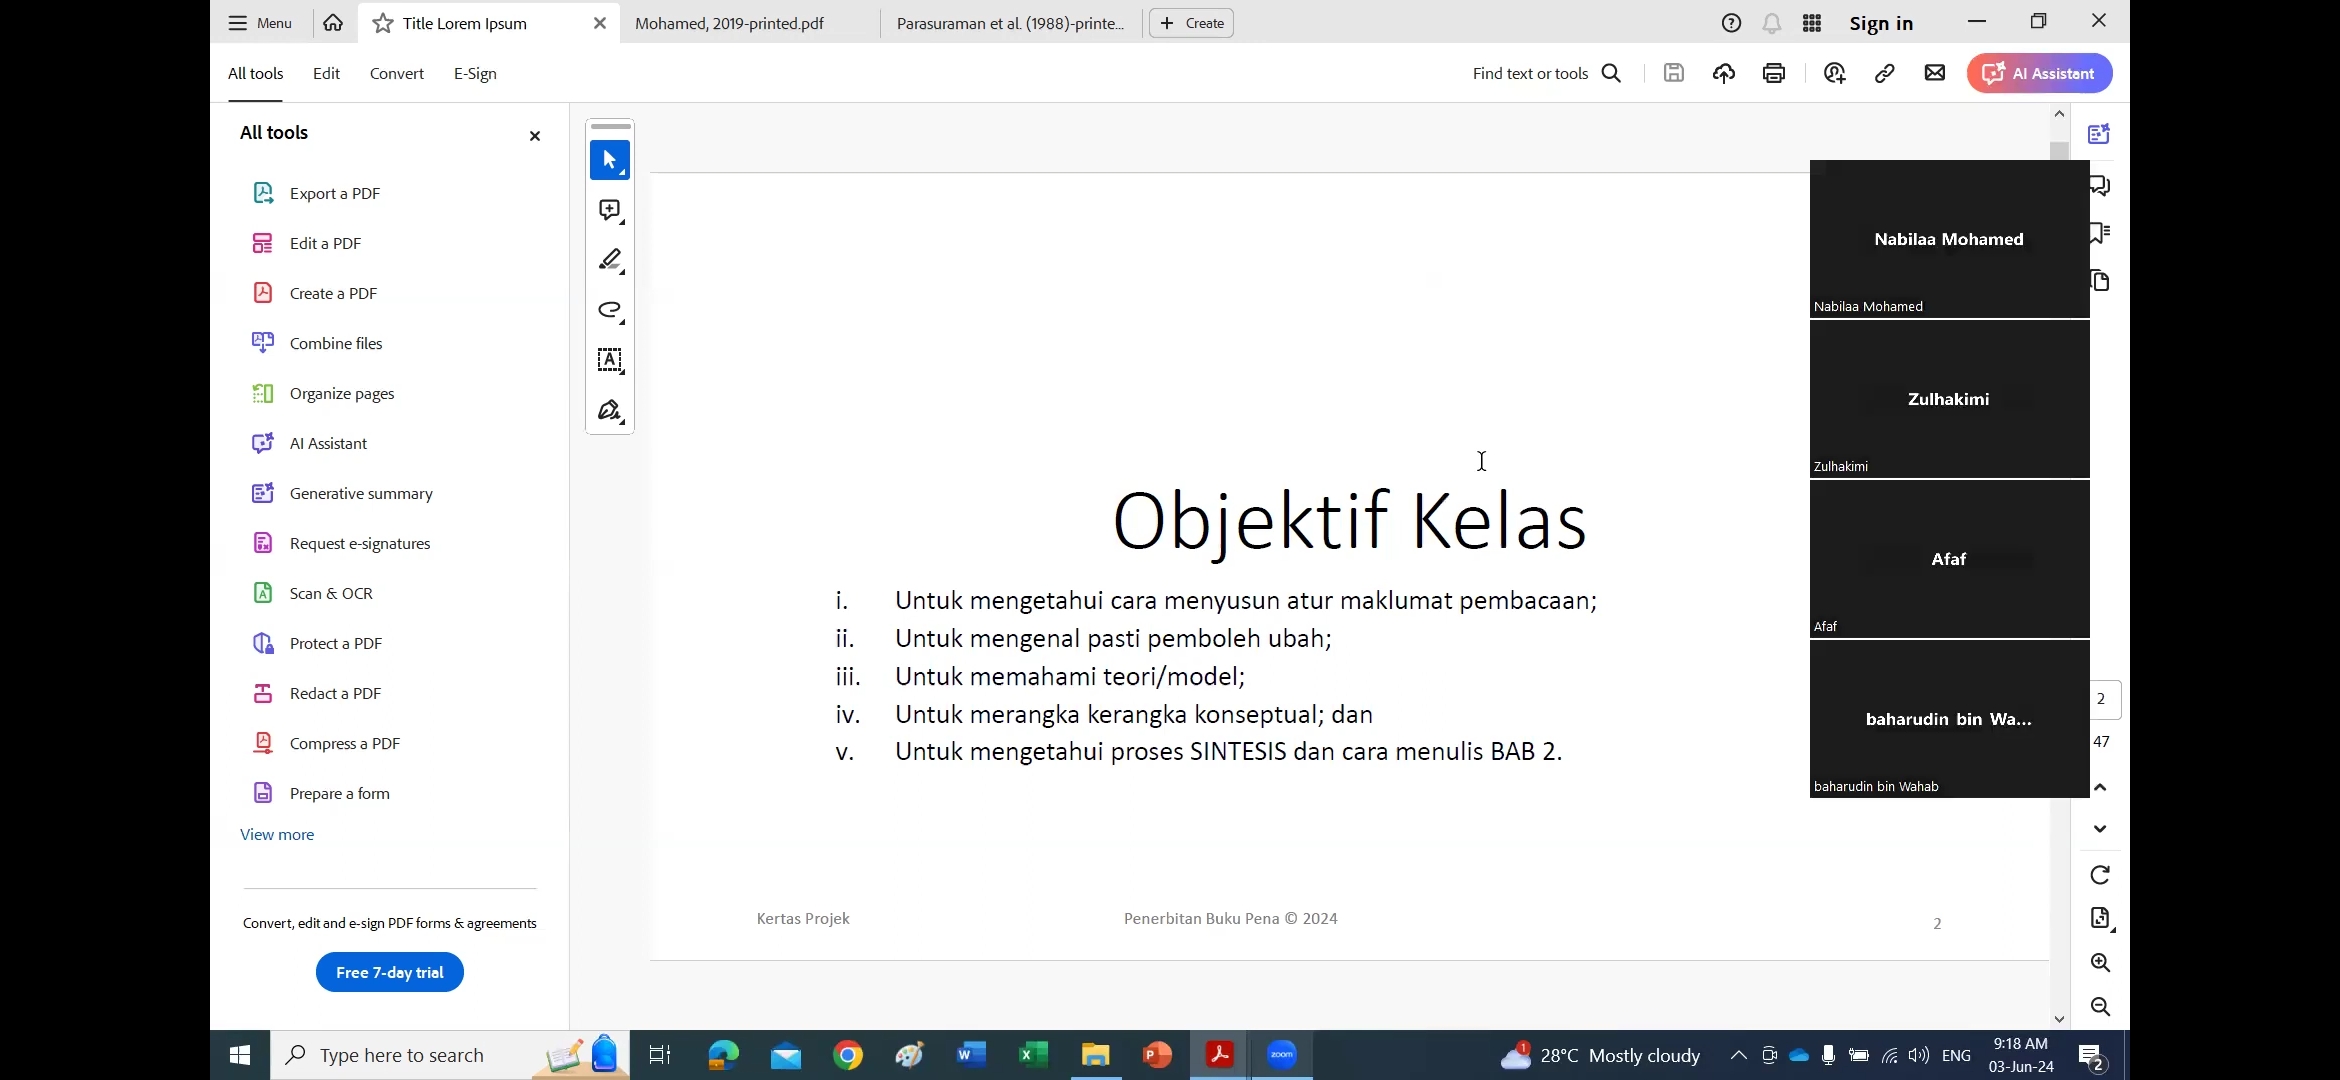Viewport: 2340px width, 1080px height.
Task: Choose the Draw freehand lasso tool
Action: click(x=609, y=310)
